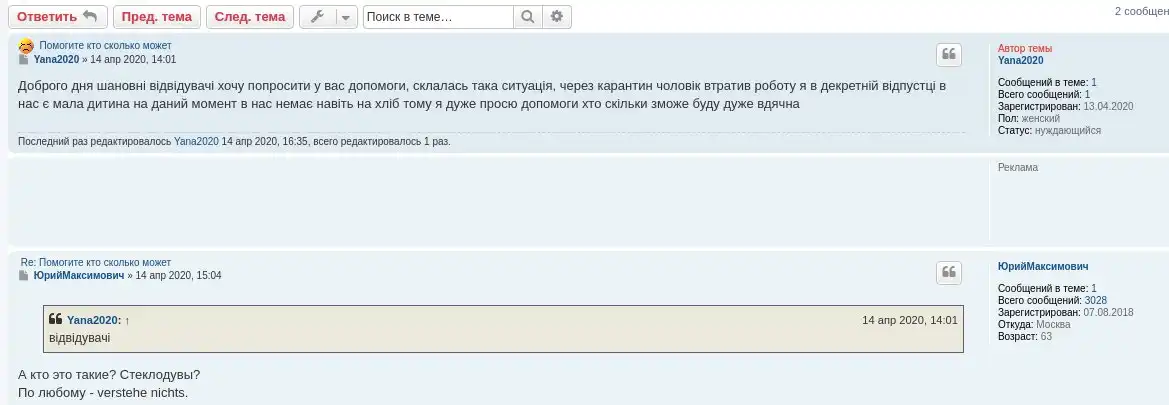Quote Yana2020's post using the quote icon
Screen dimensions: 1169x405
tap(948, 55)
